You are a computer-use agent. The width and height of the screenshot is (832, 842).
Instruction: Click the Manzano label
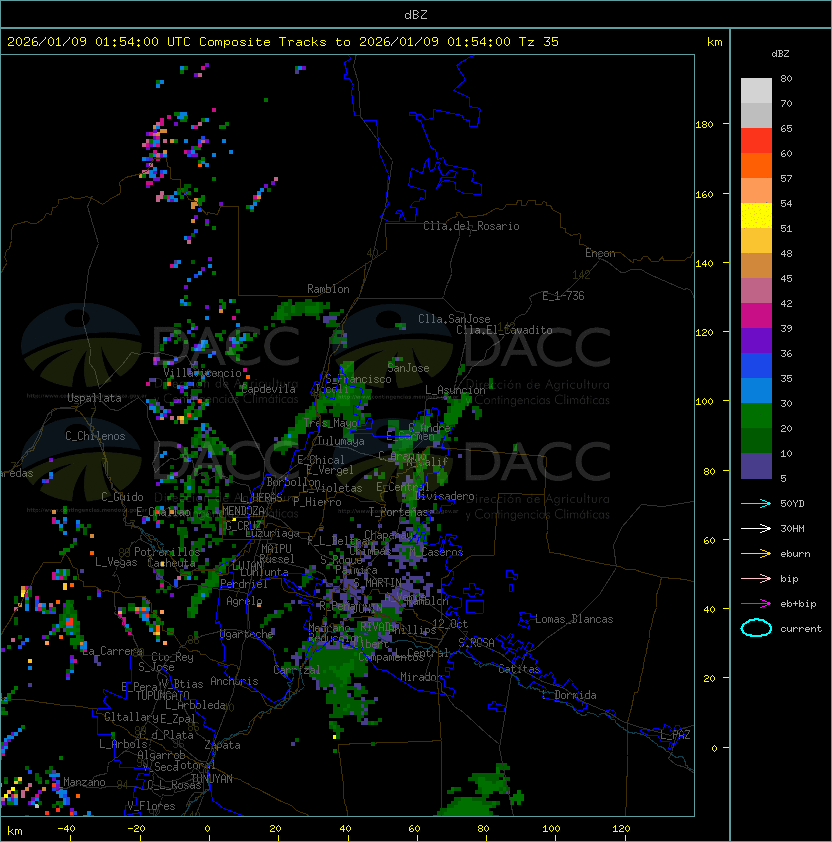pos(84,782)
